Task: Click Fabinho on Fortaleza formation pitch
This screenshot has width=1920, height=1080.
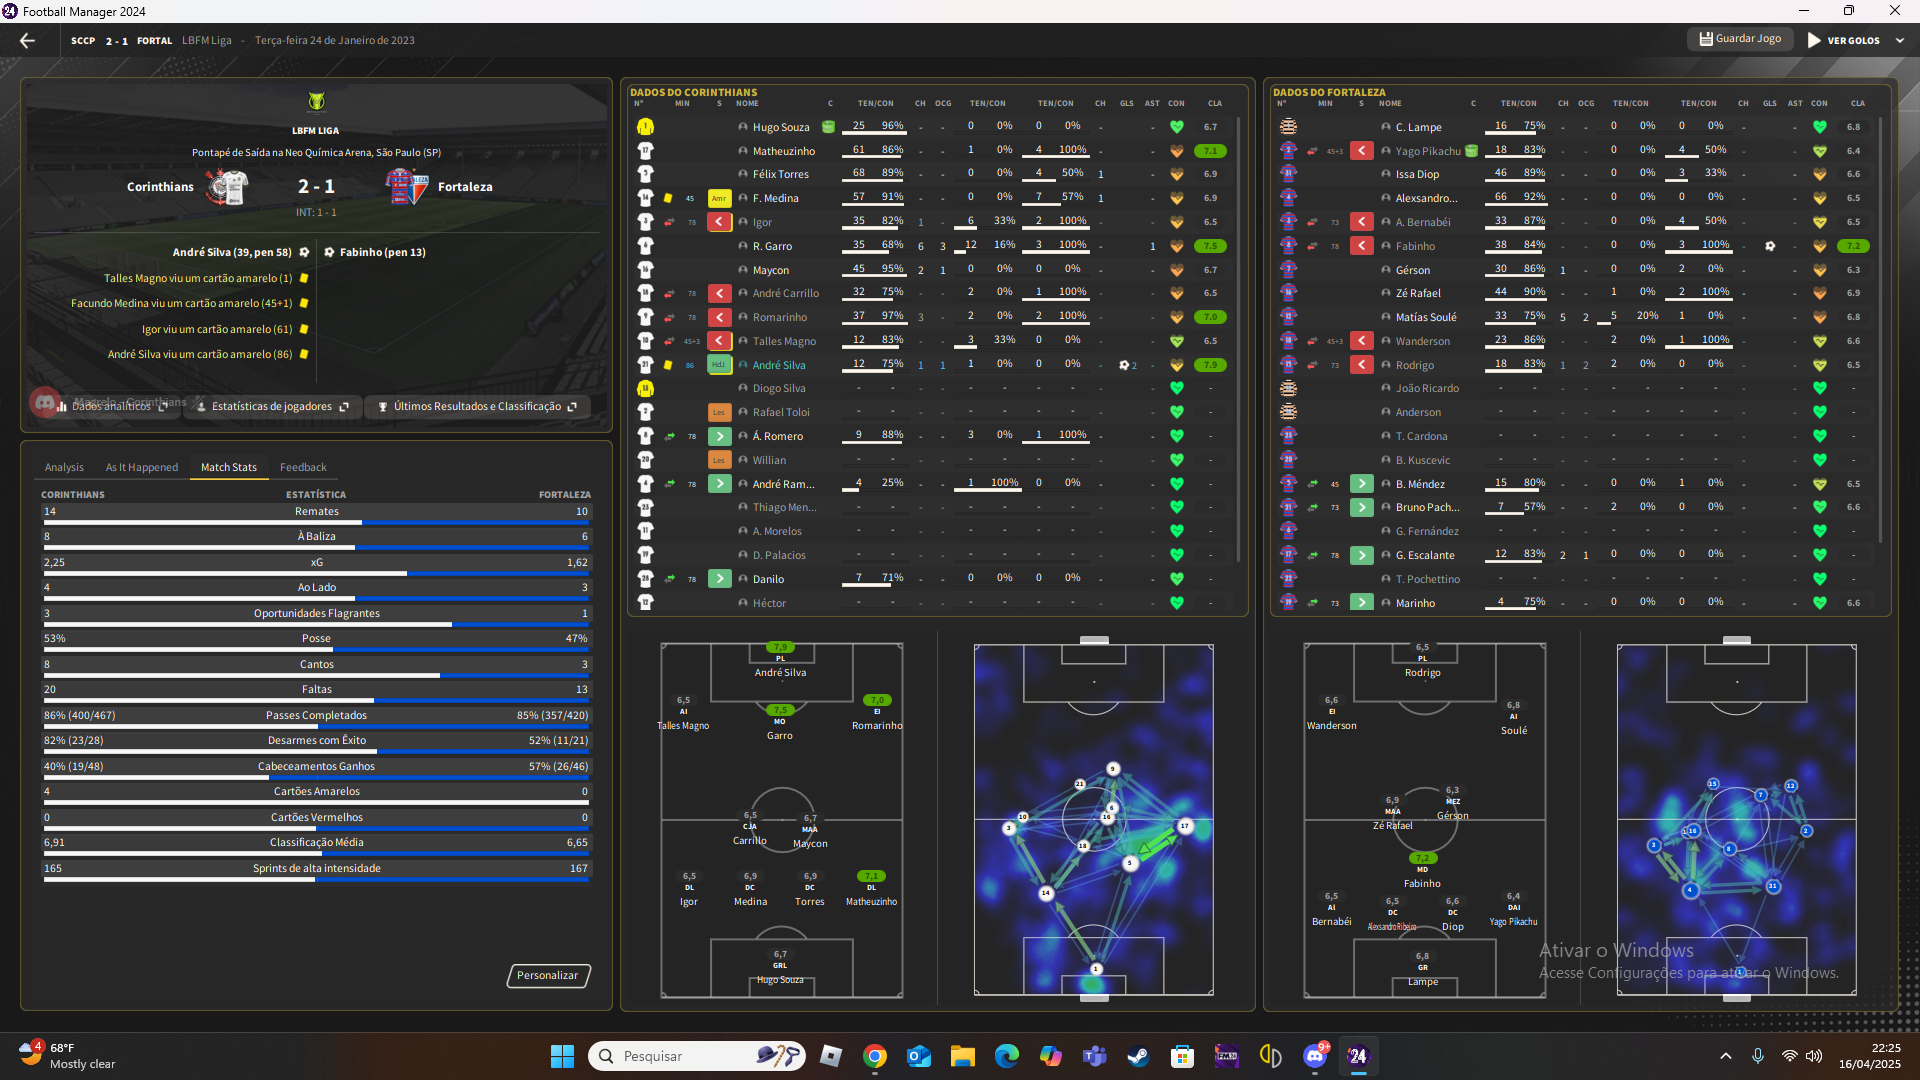Action: [x=1422, y=870]
